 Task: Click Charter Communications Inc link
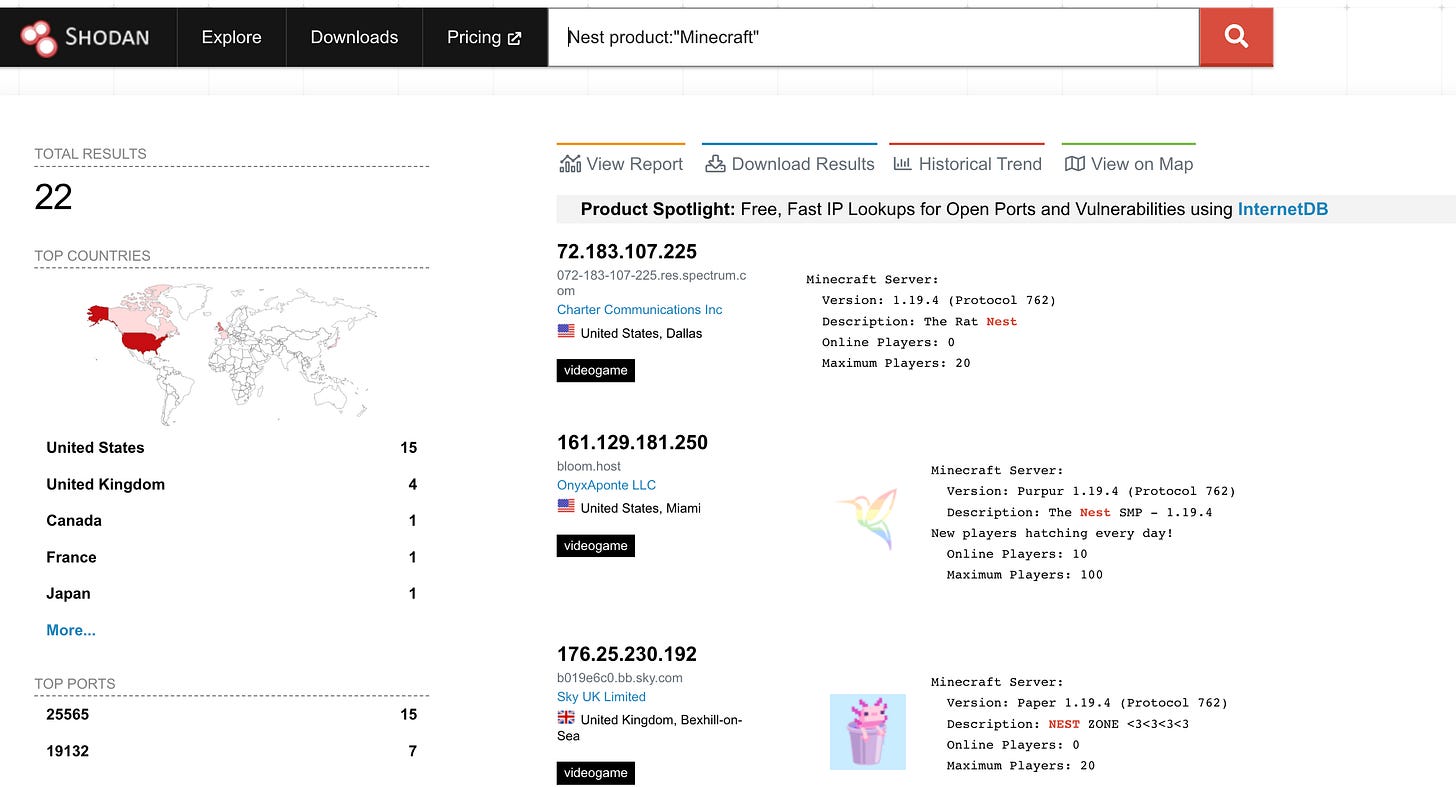640,310
